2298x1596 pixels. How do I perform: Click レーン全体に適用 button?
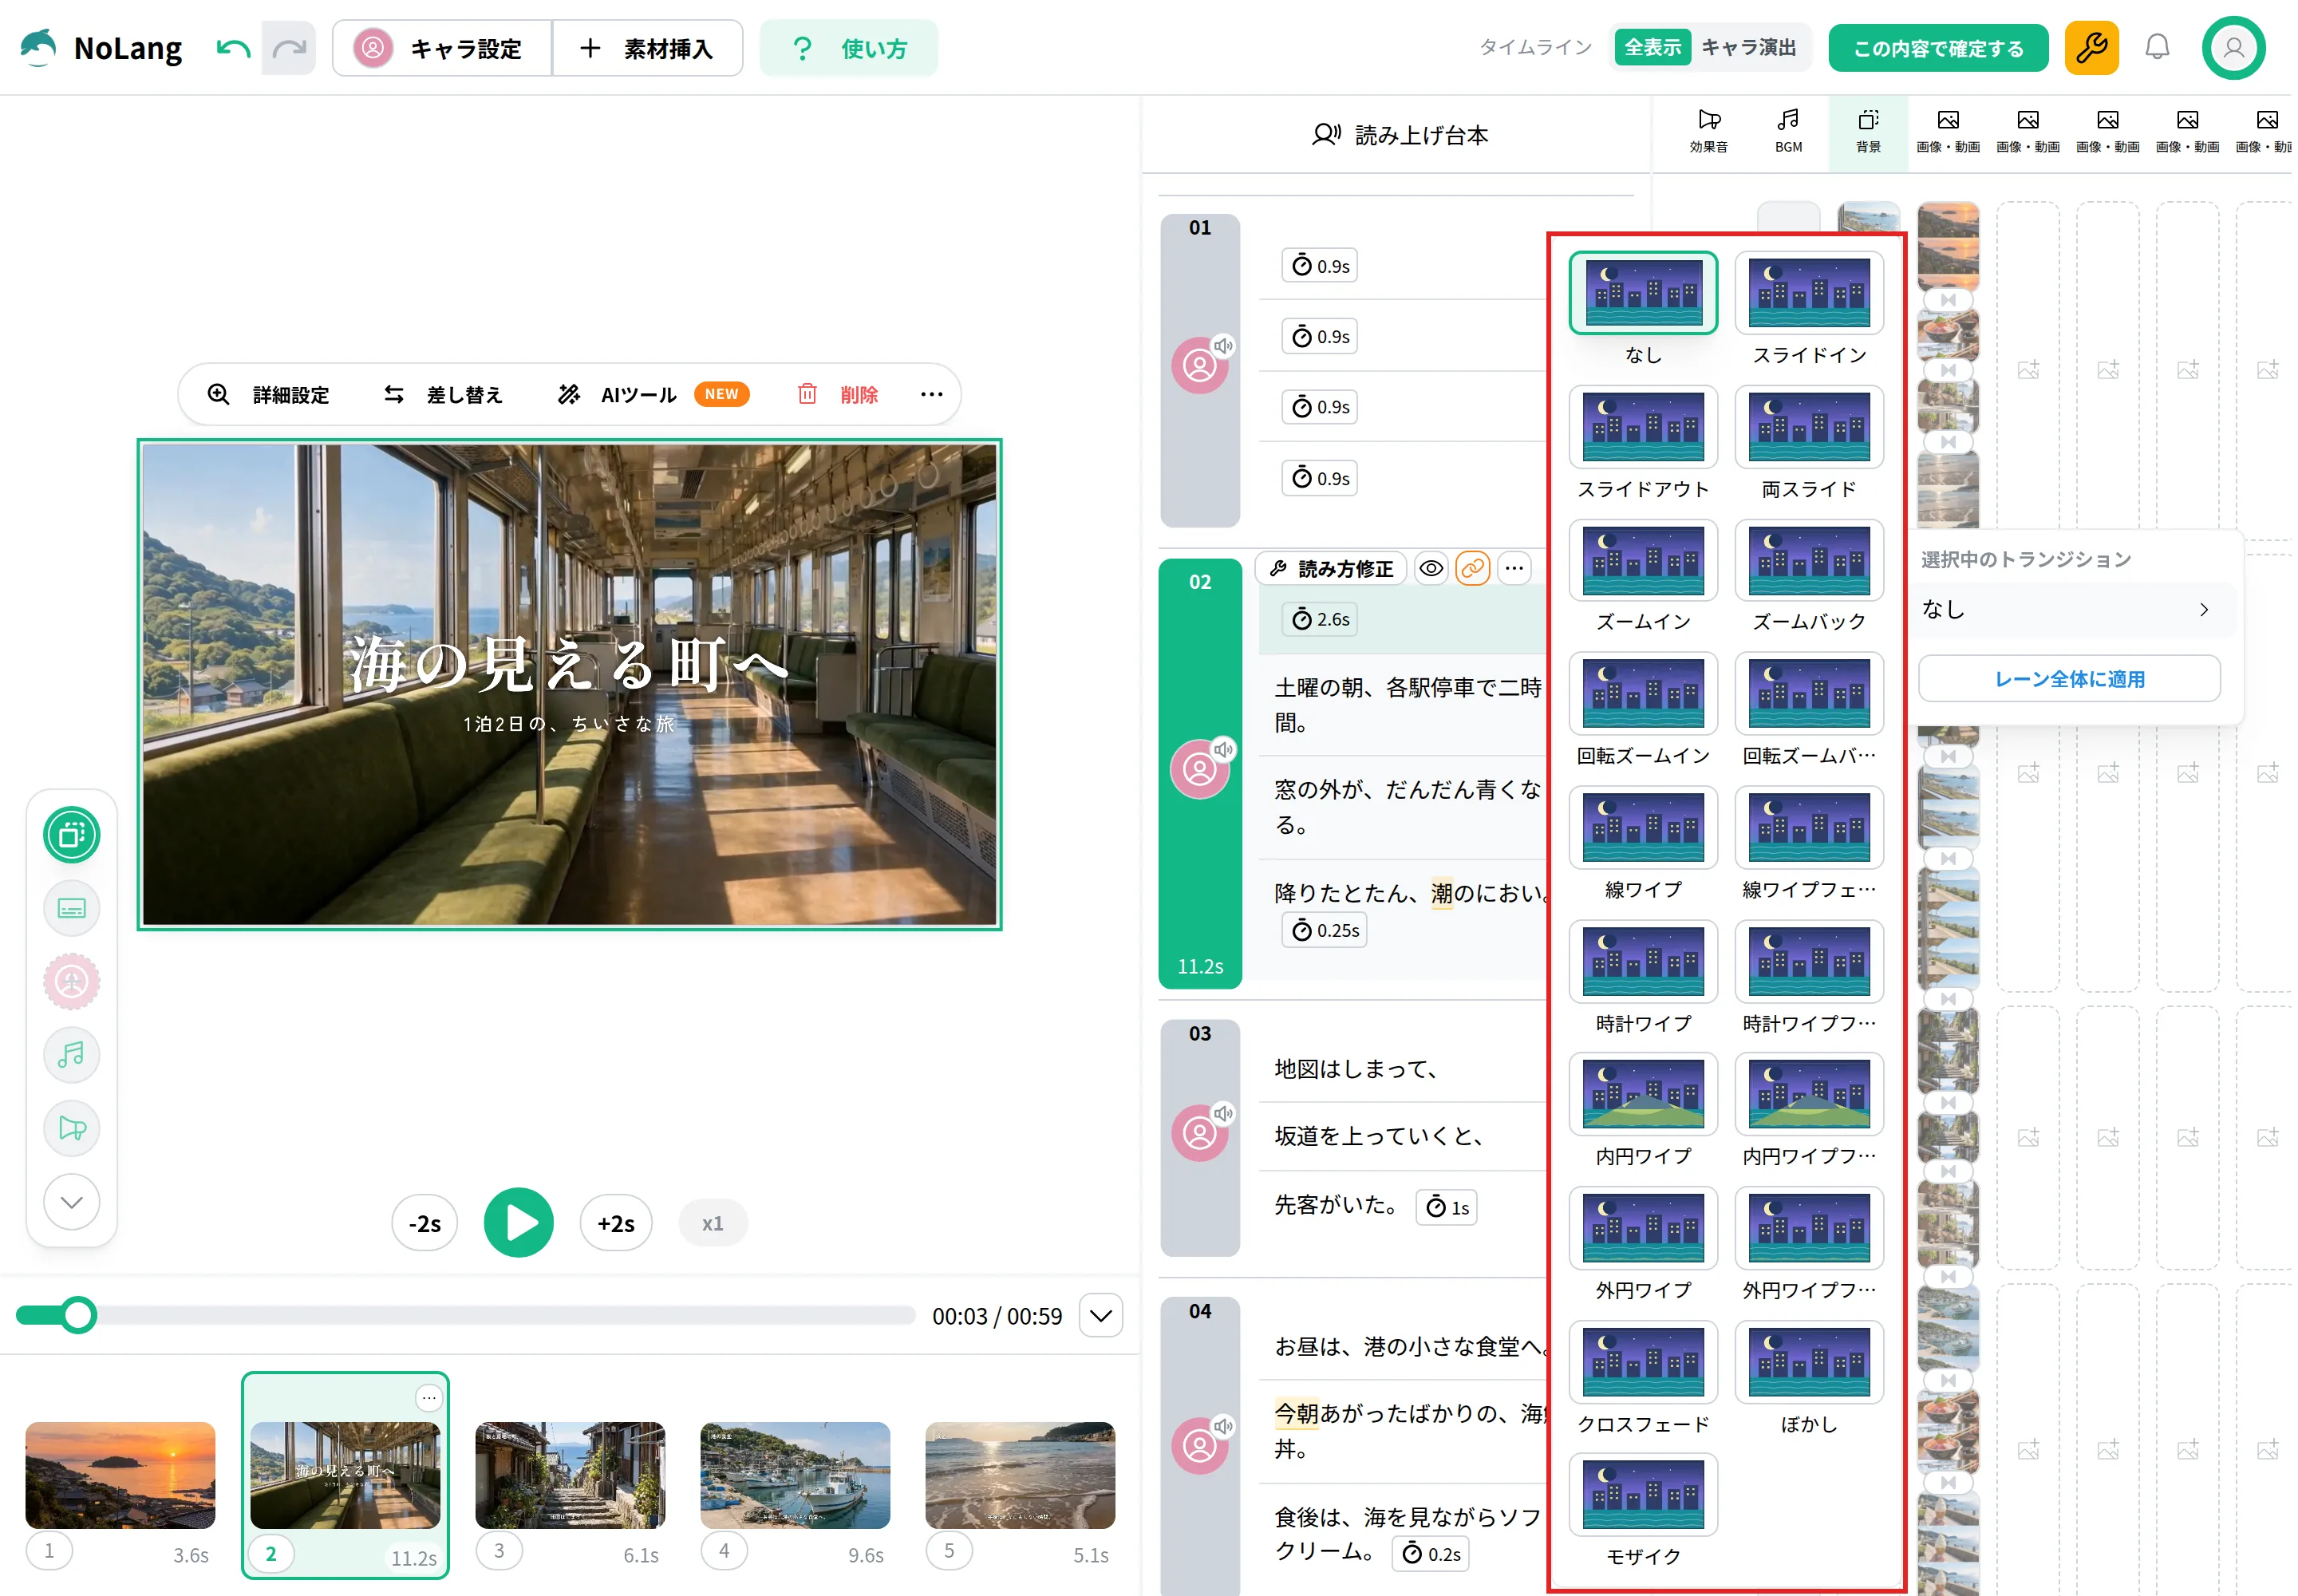coord(2068,679)
